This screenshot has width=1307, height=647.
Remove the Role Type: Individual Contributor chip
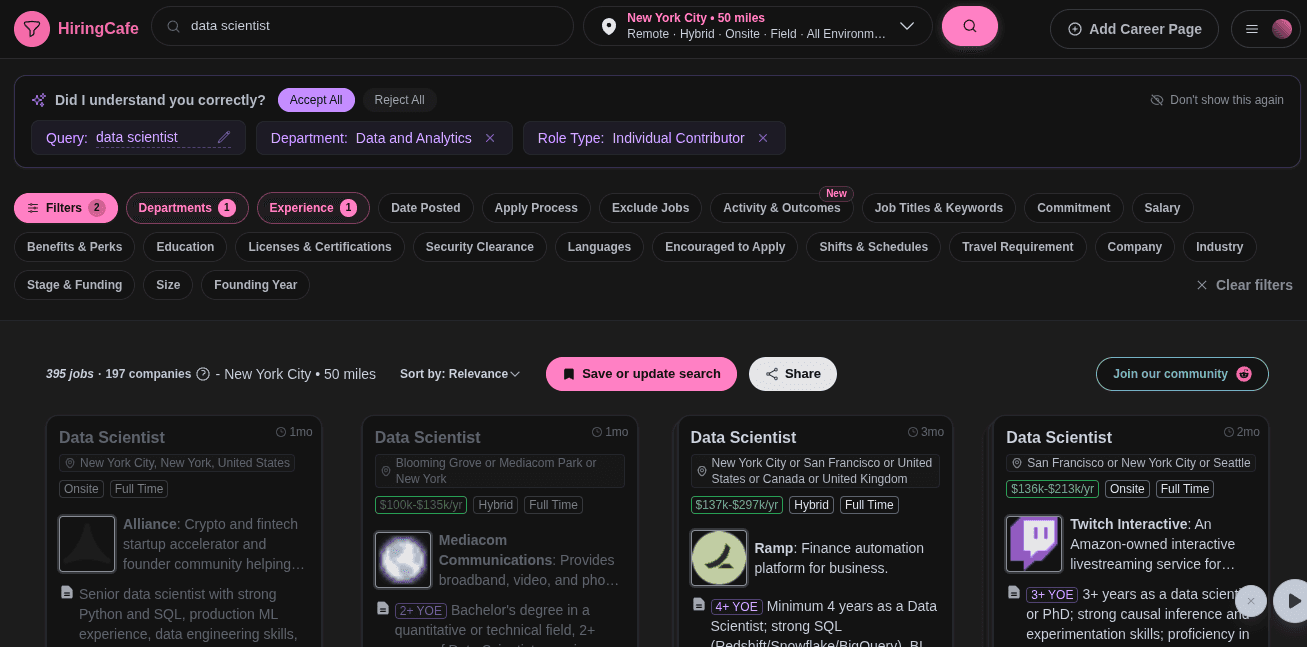tap(763, 138)
